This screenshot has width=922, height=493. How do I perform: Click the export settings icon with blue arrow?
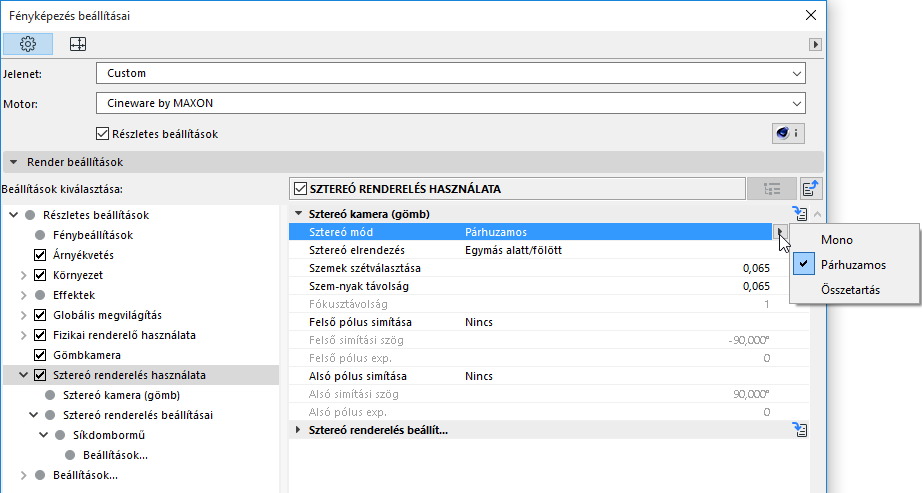click(811, 189)
